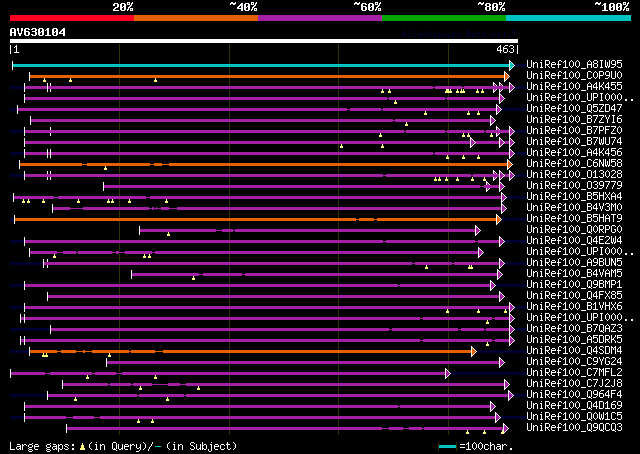Image resolution: width=640 pixels, height=454 pixels.
Task: Click the UniRef100_B4VAM5 label
Action: 574,274
